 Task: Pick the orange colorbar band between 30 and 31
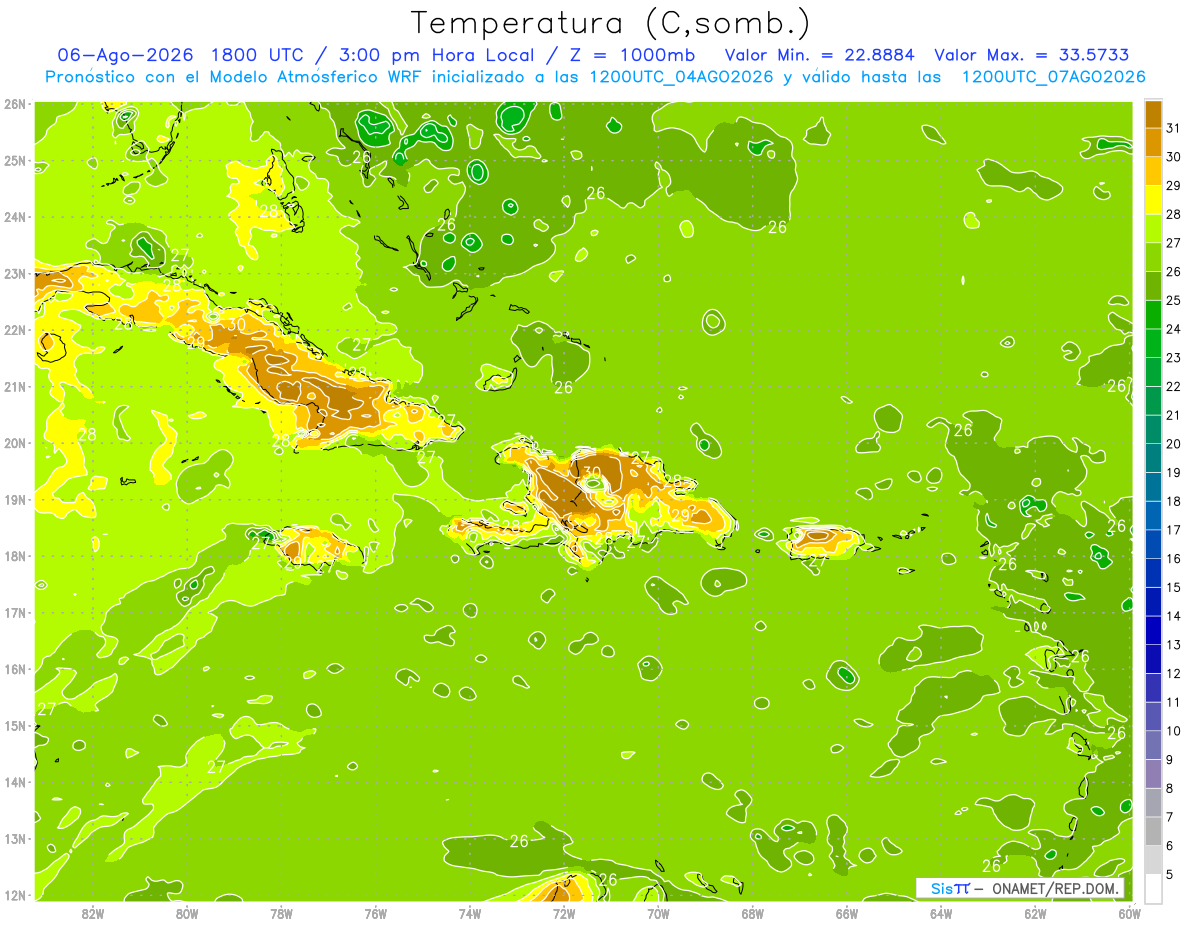pos(1153,142)
